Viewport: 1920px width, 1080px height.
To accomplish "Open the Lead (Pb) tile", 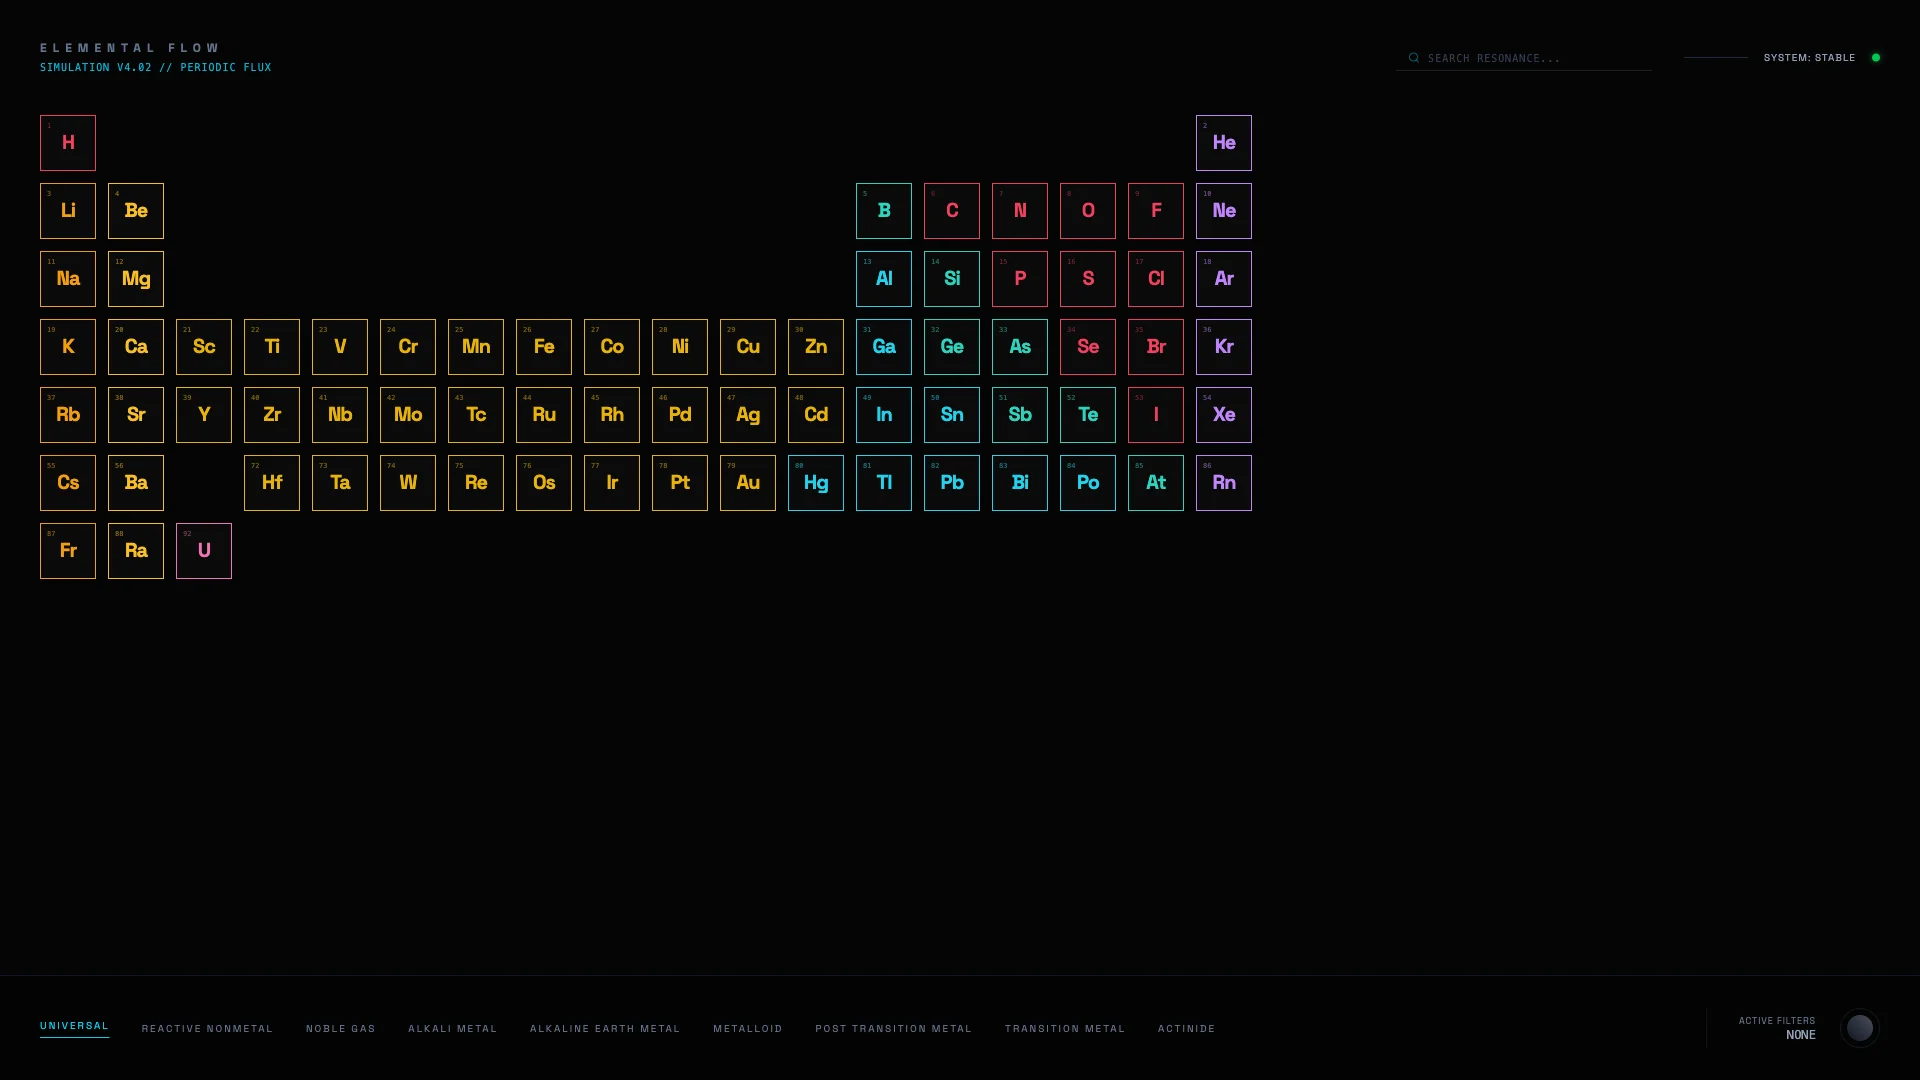I will tap(952, 483).
